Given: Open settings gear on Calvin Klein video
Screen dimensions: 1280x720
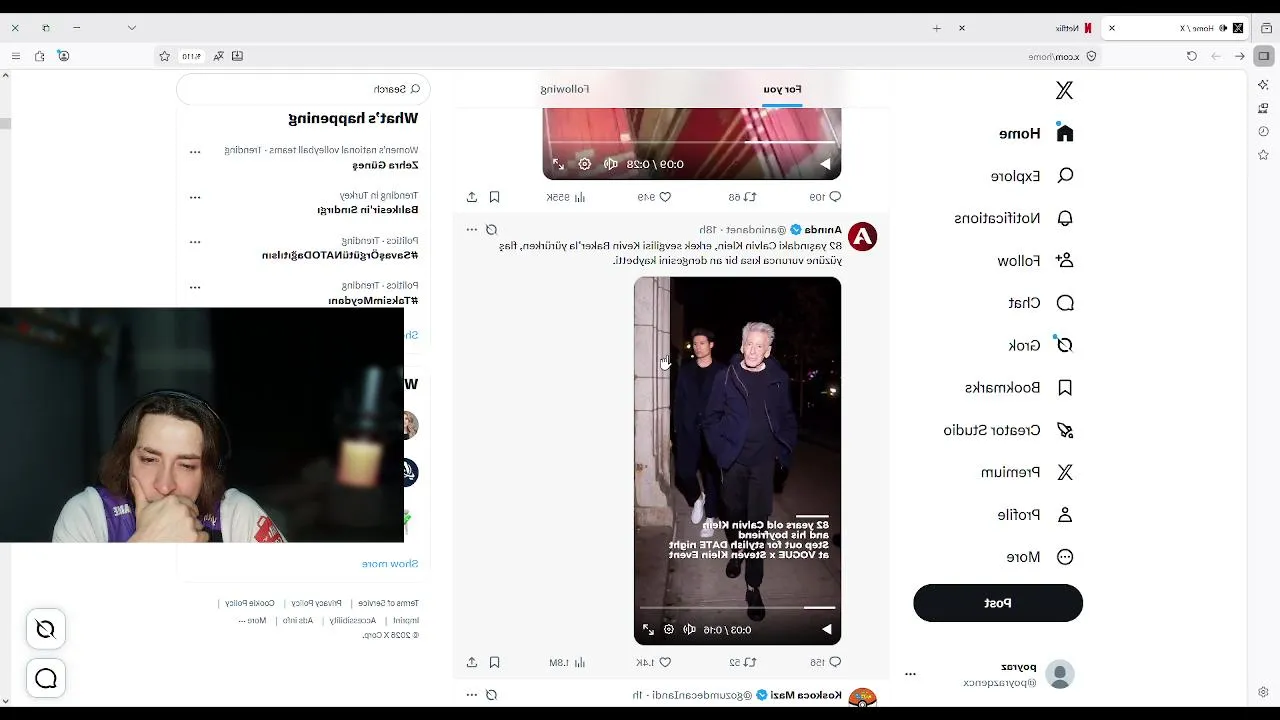Looking at the screenshot, I should [x=669, y=630].
